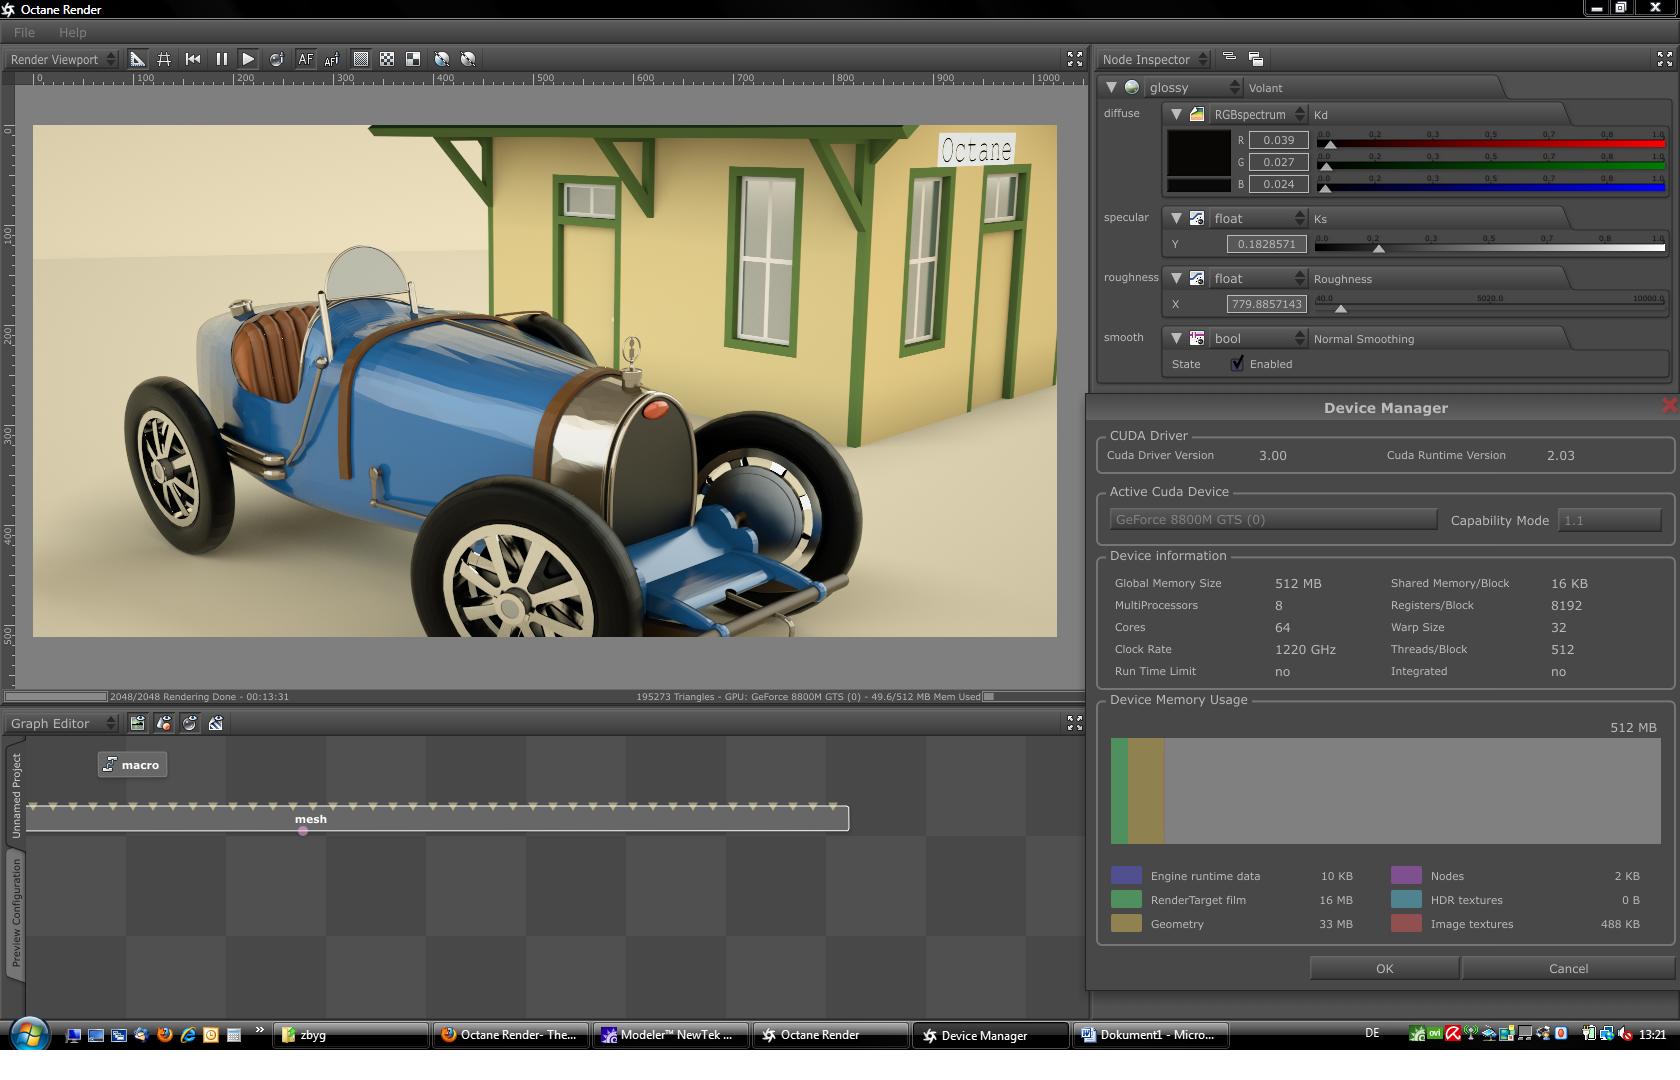This screenshot has width=1680, height=1080.
Task: Open the File menu
Action: pos(24,32)
